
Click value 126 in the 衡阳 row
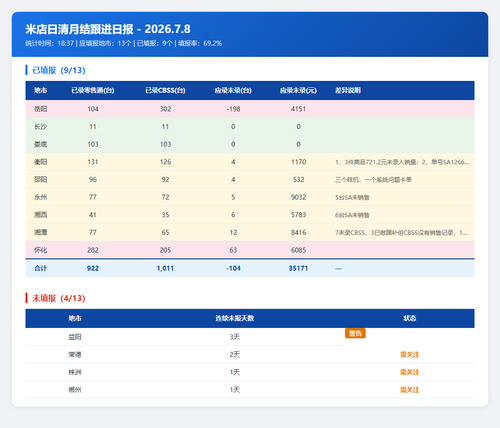[165, 162]
